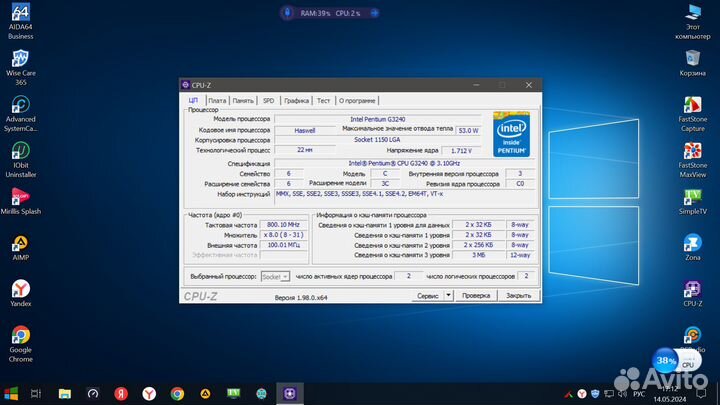
Task: Open Task View on taskbar
Action: (x=36, y=394)
